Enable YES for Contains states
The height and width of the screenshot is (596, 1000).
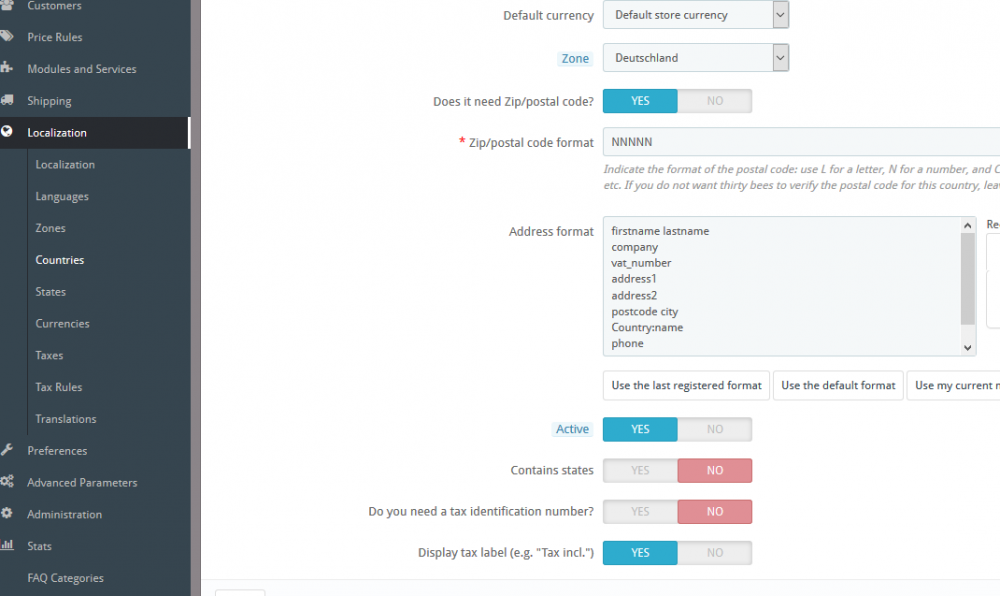coord(640,471)
